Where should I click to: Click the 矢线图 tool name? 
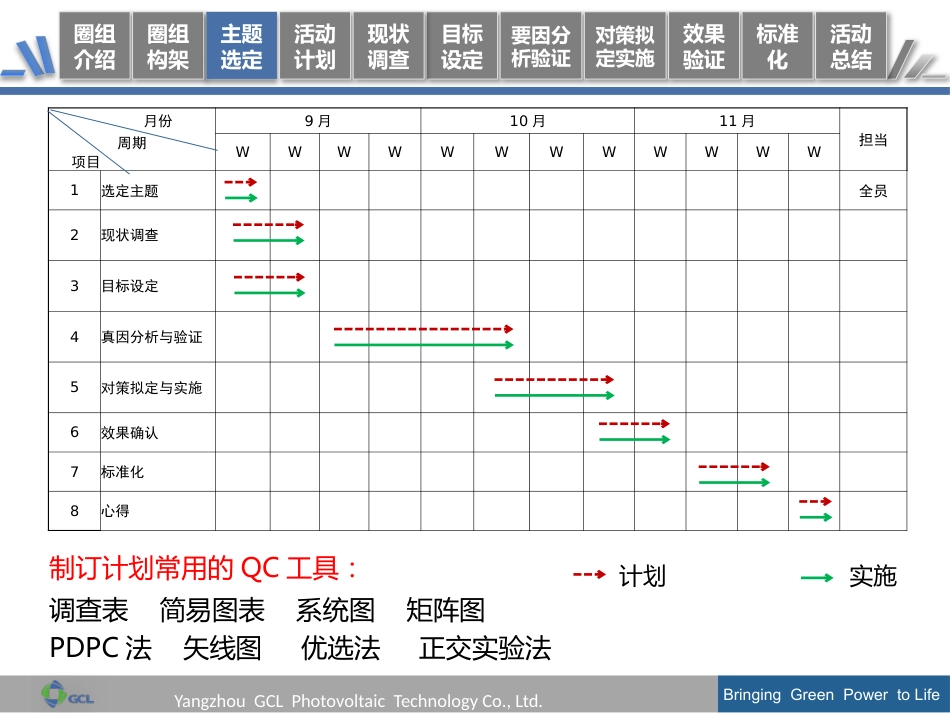pyautogui.click(x=222, y=648)
